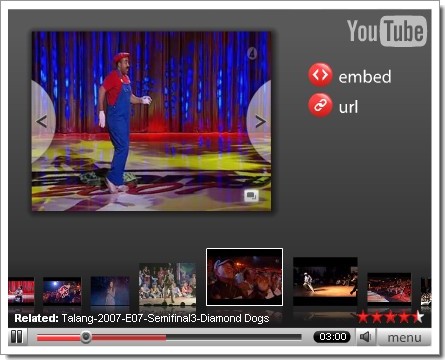Screen dimensions: 445x360
Task: Click the captions icon on video preview
Action: [251, 196]
